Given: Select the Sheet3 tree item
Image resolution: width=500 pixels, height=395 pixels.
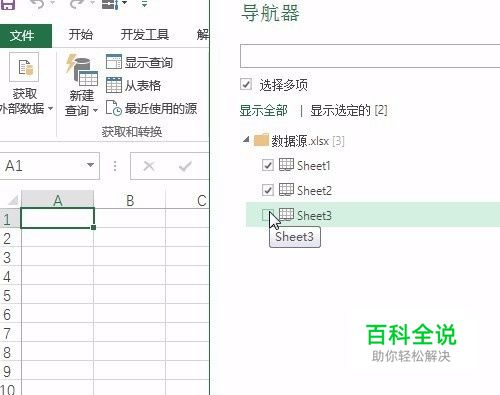Looking at the screenshot, I should (373, 215).
